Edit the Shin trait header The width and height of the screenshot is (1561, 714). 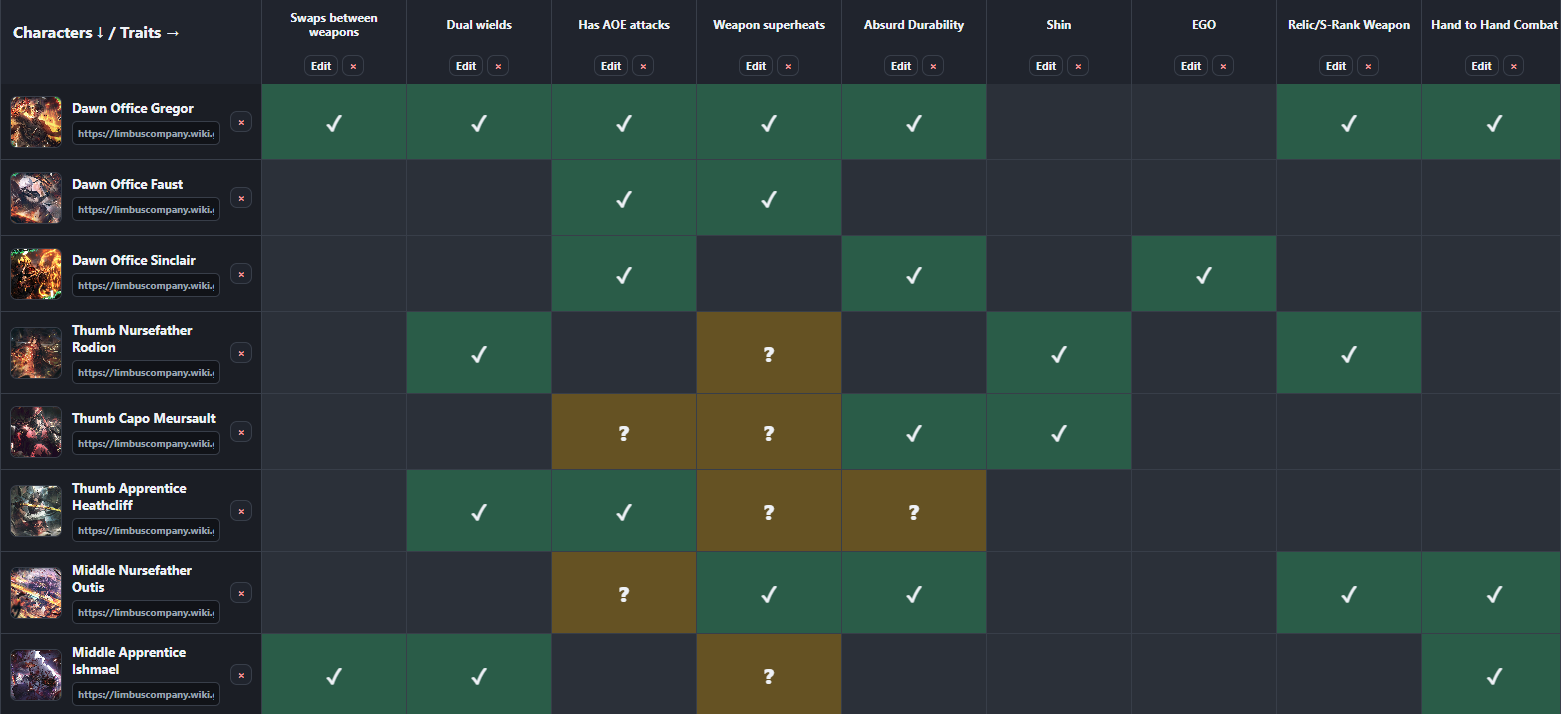point(1046,66)
